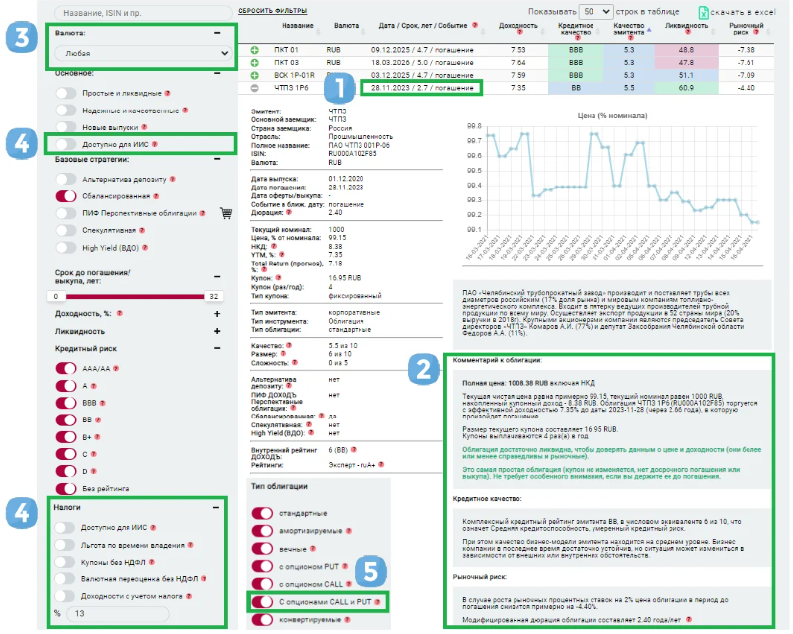
Task: Click the shopping cart icon beside ПИФ Перспективные облигации
Action: tap(225, 213)
